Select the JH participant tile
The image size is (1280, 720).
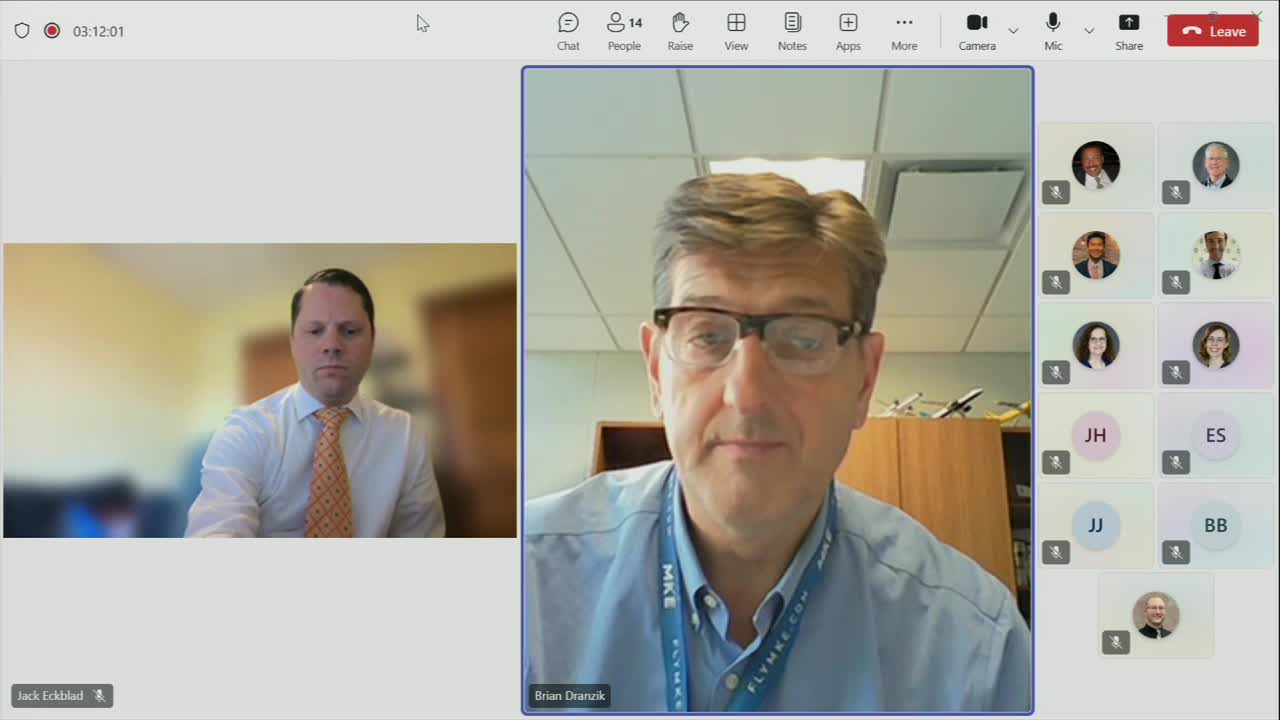[x=1096, y=435]
